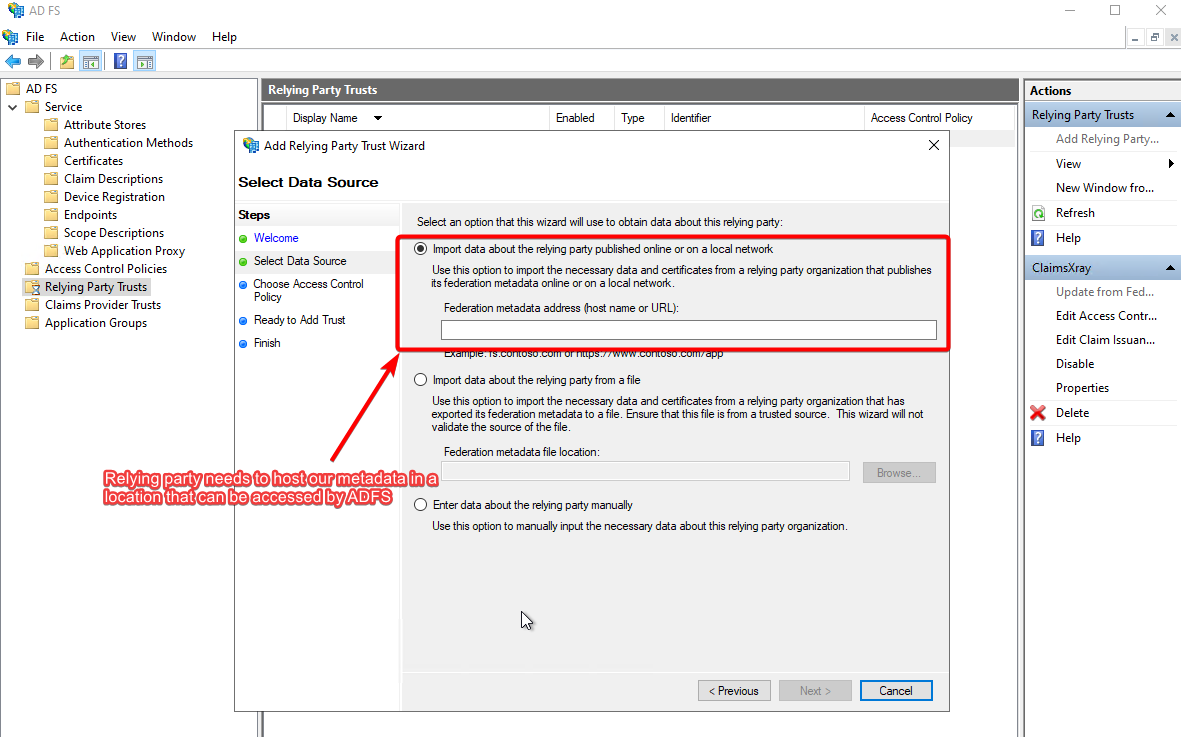The width and height of the screenshot is (1181, 737).
Task: Click the Back arrow toolbar icon
Action: click(13, 62)
